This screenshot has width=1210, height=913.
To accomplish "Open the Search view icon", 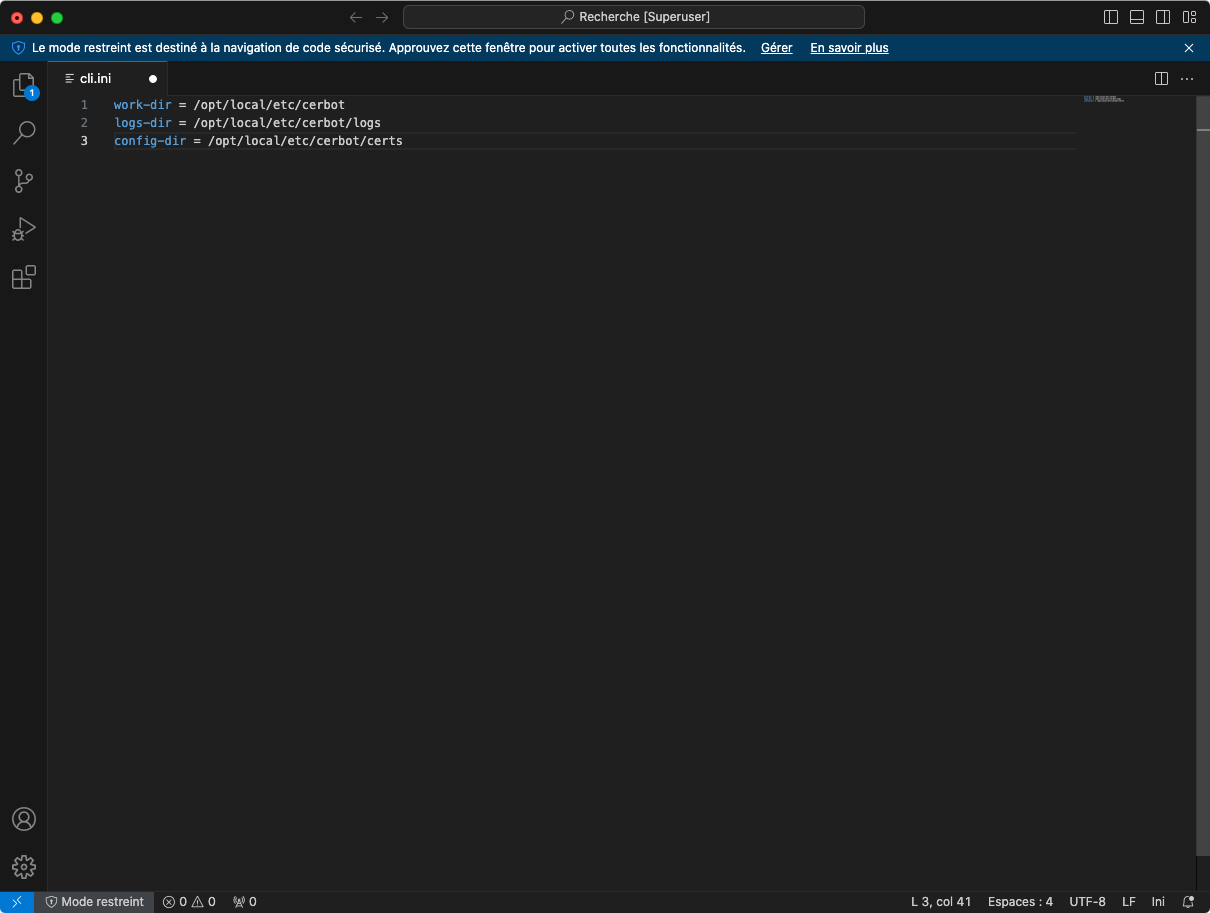I will [24, 132].
